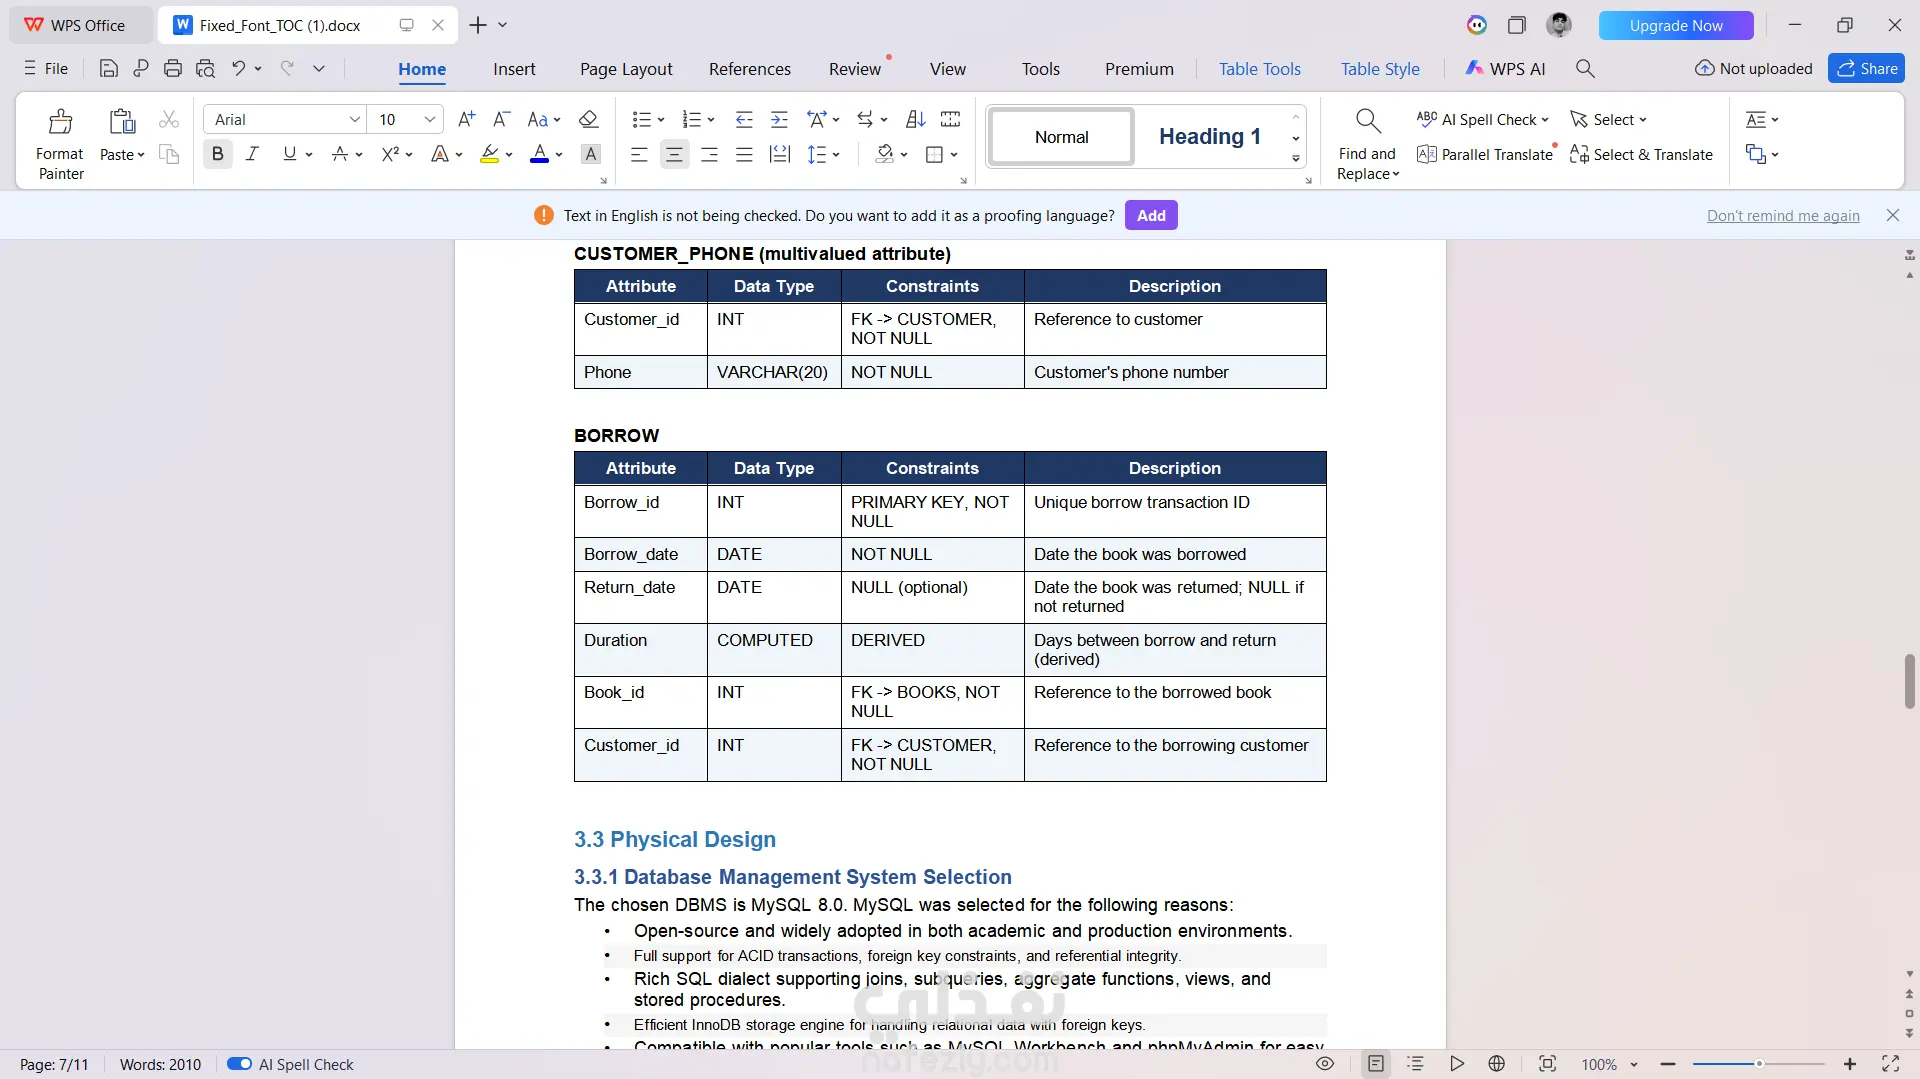This screenshot has height=1079, width=1920.
Task: Click the Find and Replace magnifier icon
Action: pos(1368,121)
